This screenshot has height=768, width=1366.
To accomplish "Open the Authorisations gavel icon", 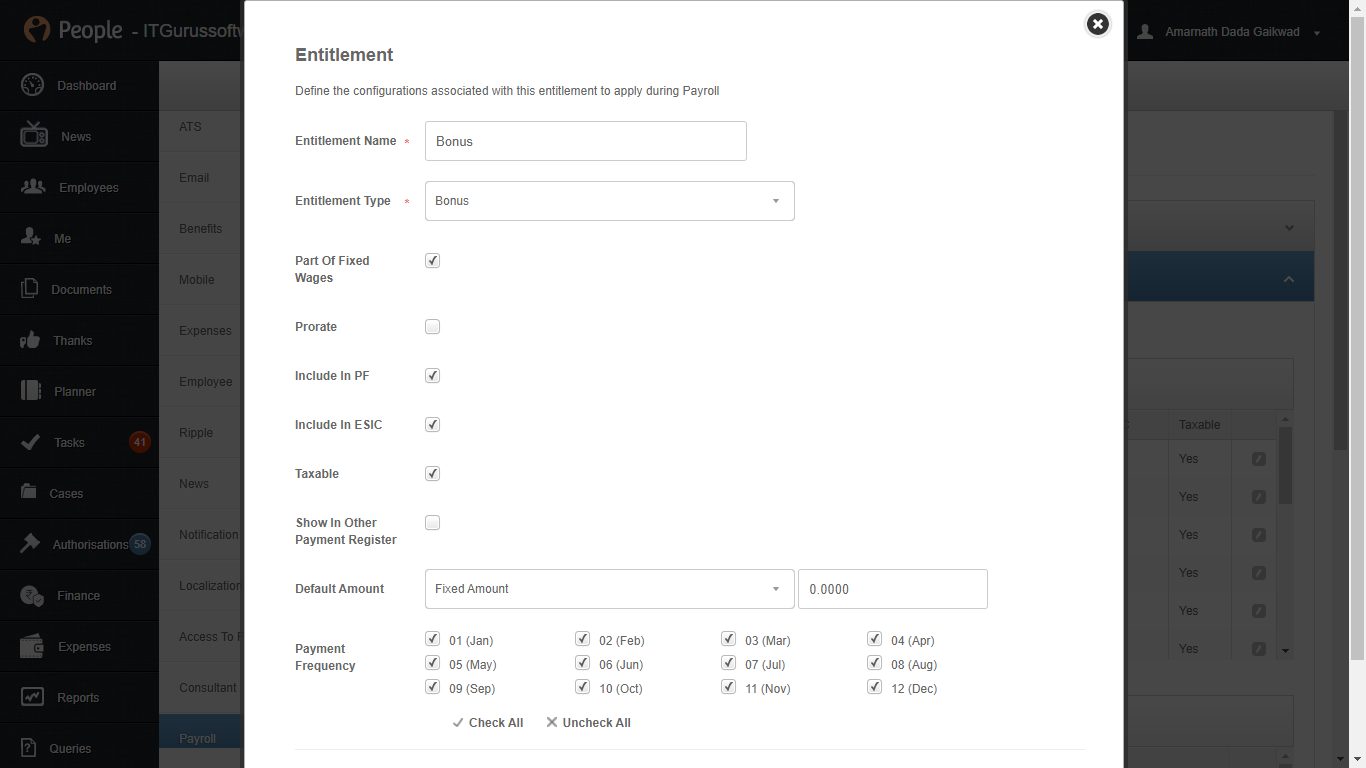I will click(30, 544).
